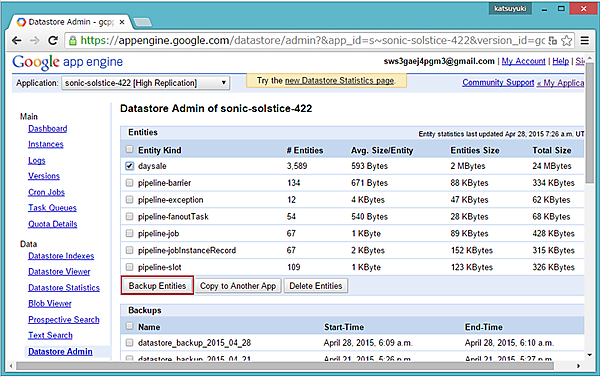The image size is (600, 377).
Task: Bookmark page with star icon
Action: pyautogui.click(x=567, y=41)
